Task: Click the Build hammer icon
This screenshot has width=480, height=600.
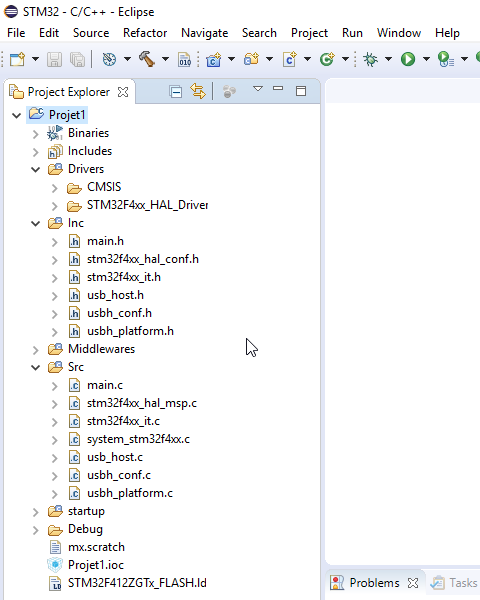Action: 147,59
